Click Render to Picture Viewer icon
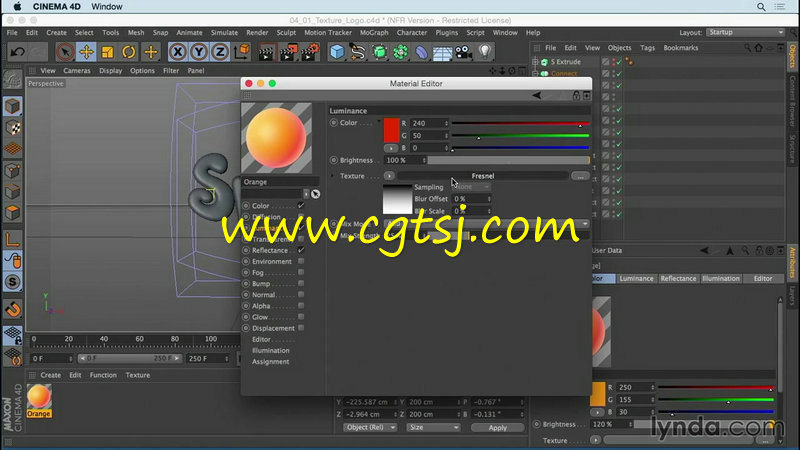This screenshot has height=450, width=800. (x=288, y=52)
